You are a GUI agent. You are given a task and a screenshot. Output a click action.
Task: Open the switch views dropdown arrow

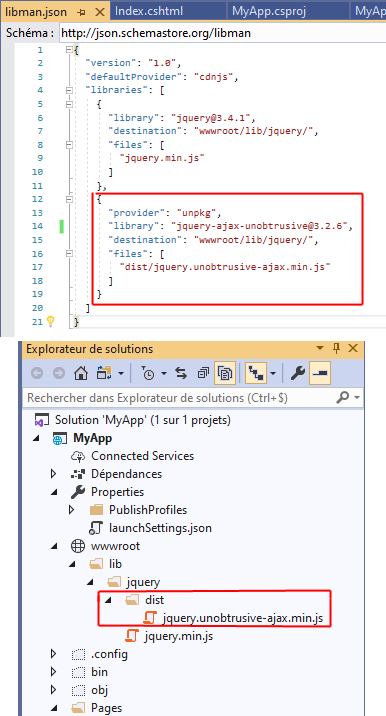[121, 374]
